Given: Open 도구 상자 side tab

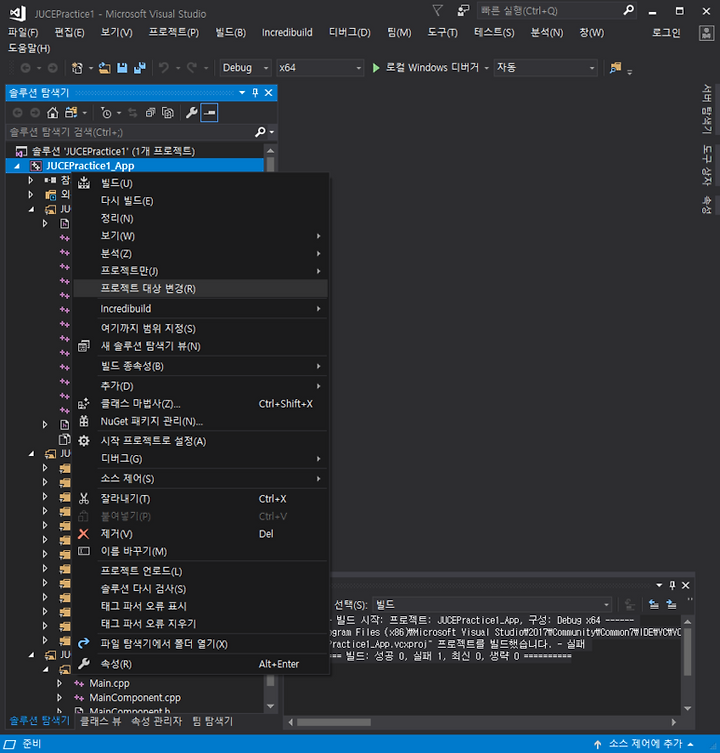Looking at the screenshot, I should 707,165.
